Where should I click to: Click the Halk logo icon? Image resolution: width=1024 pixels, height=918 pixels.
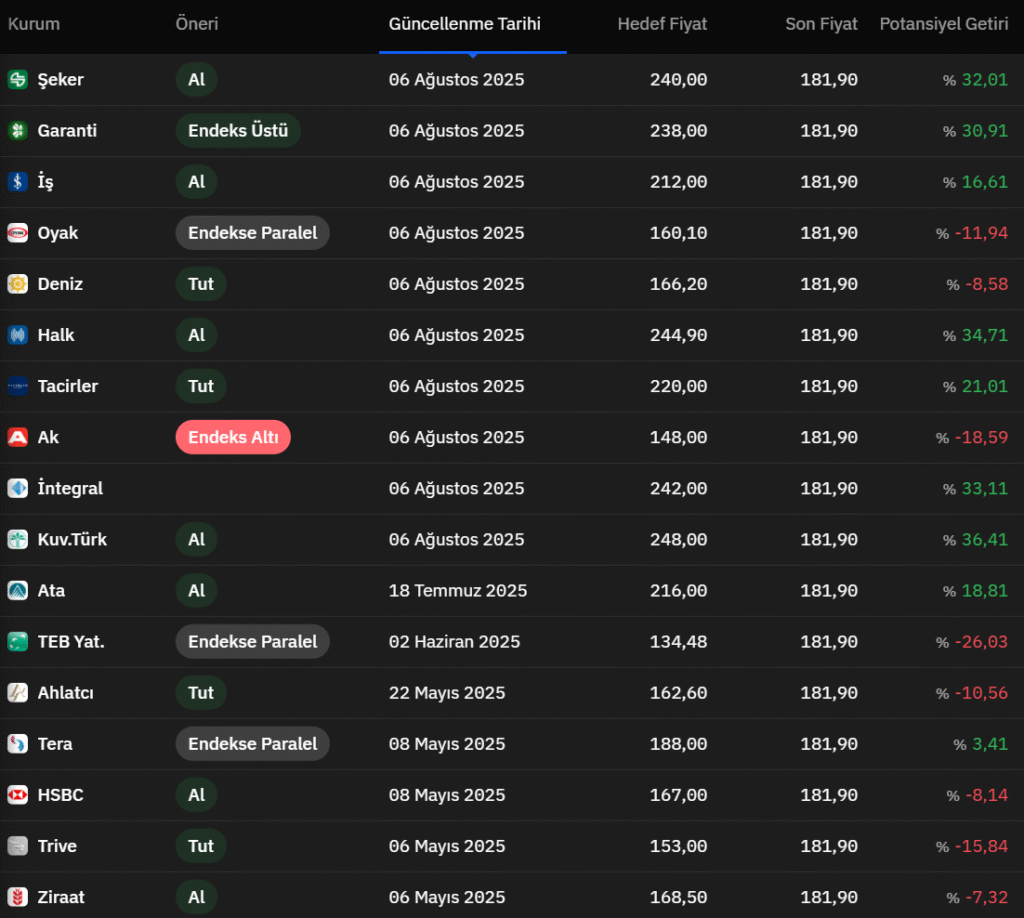pos(18,335)
